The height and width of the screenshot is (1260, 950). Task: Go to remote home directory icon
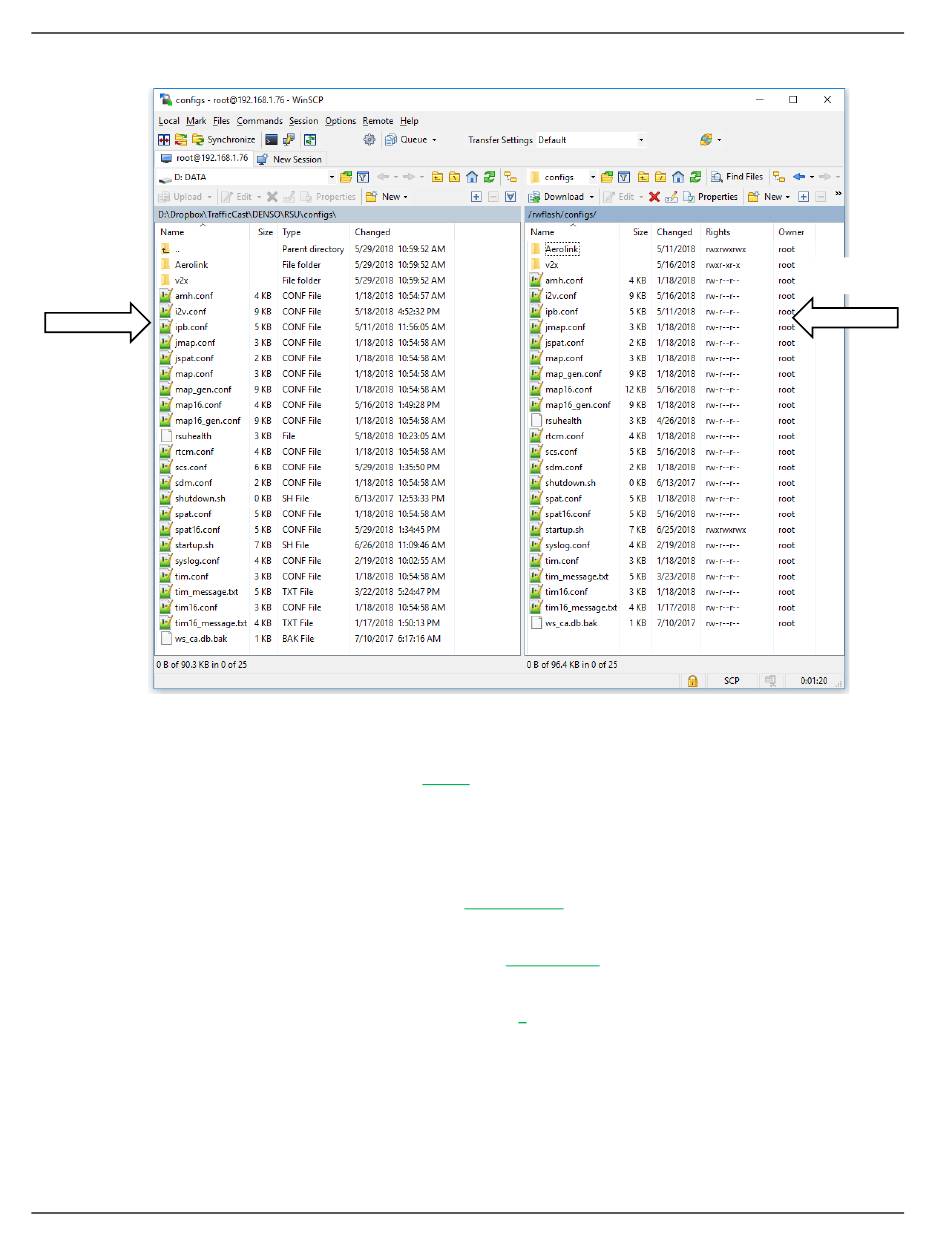click(678, 177)
